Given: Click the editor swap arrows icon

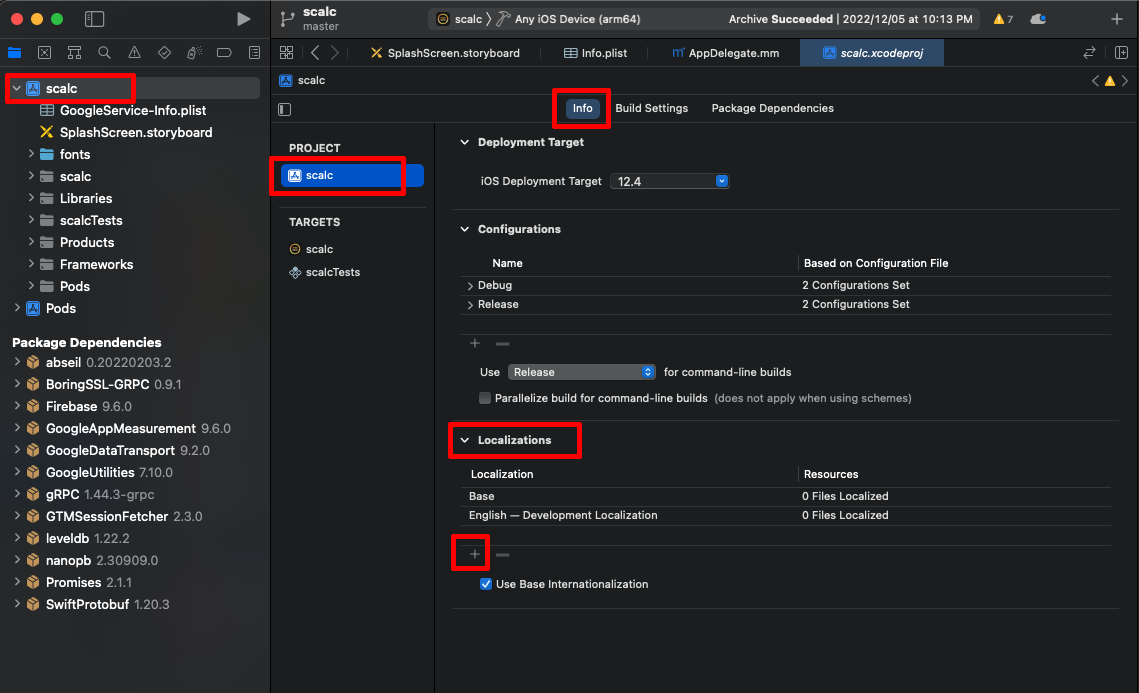Looking at the screenshot, I should click(1089, 52).
